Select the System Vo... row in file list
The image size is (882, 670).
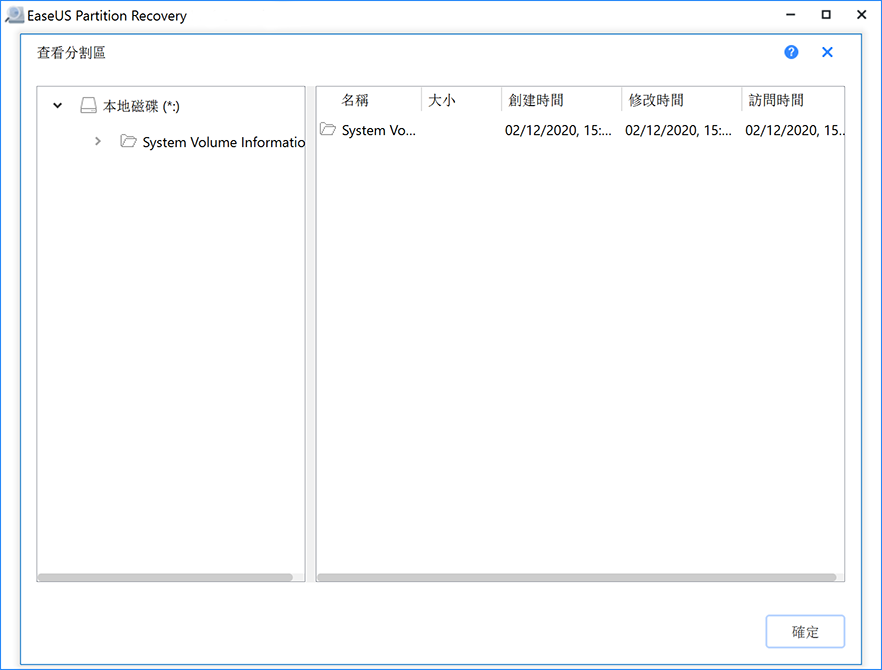(378, 130)
